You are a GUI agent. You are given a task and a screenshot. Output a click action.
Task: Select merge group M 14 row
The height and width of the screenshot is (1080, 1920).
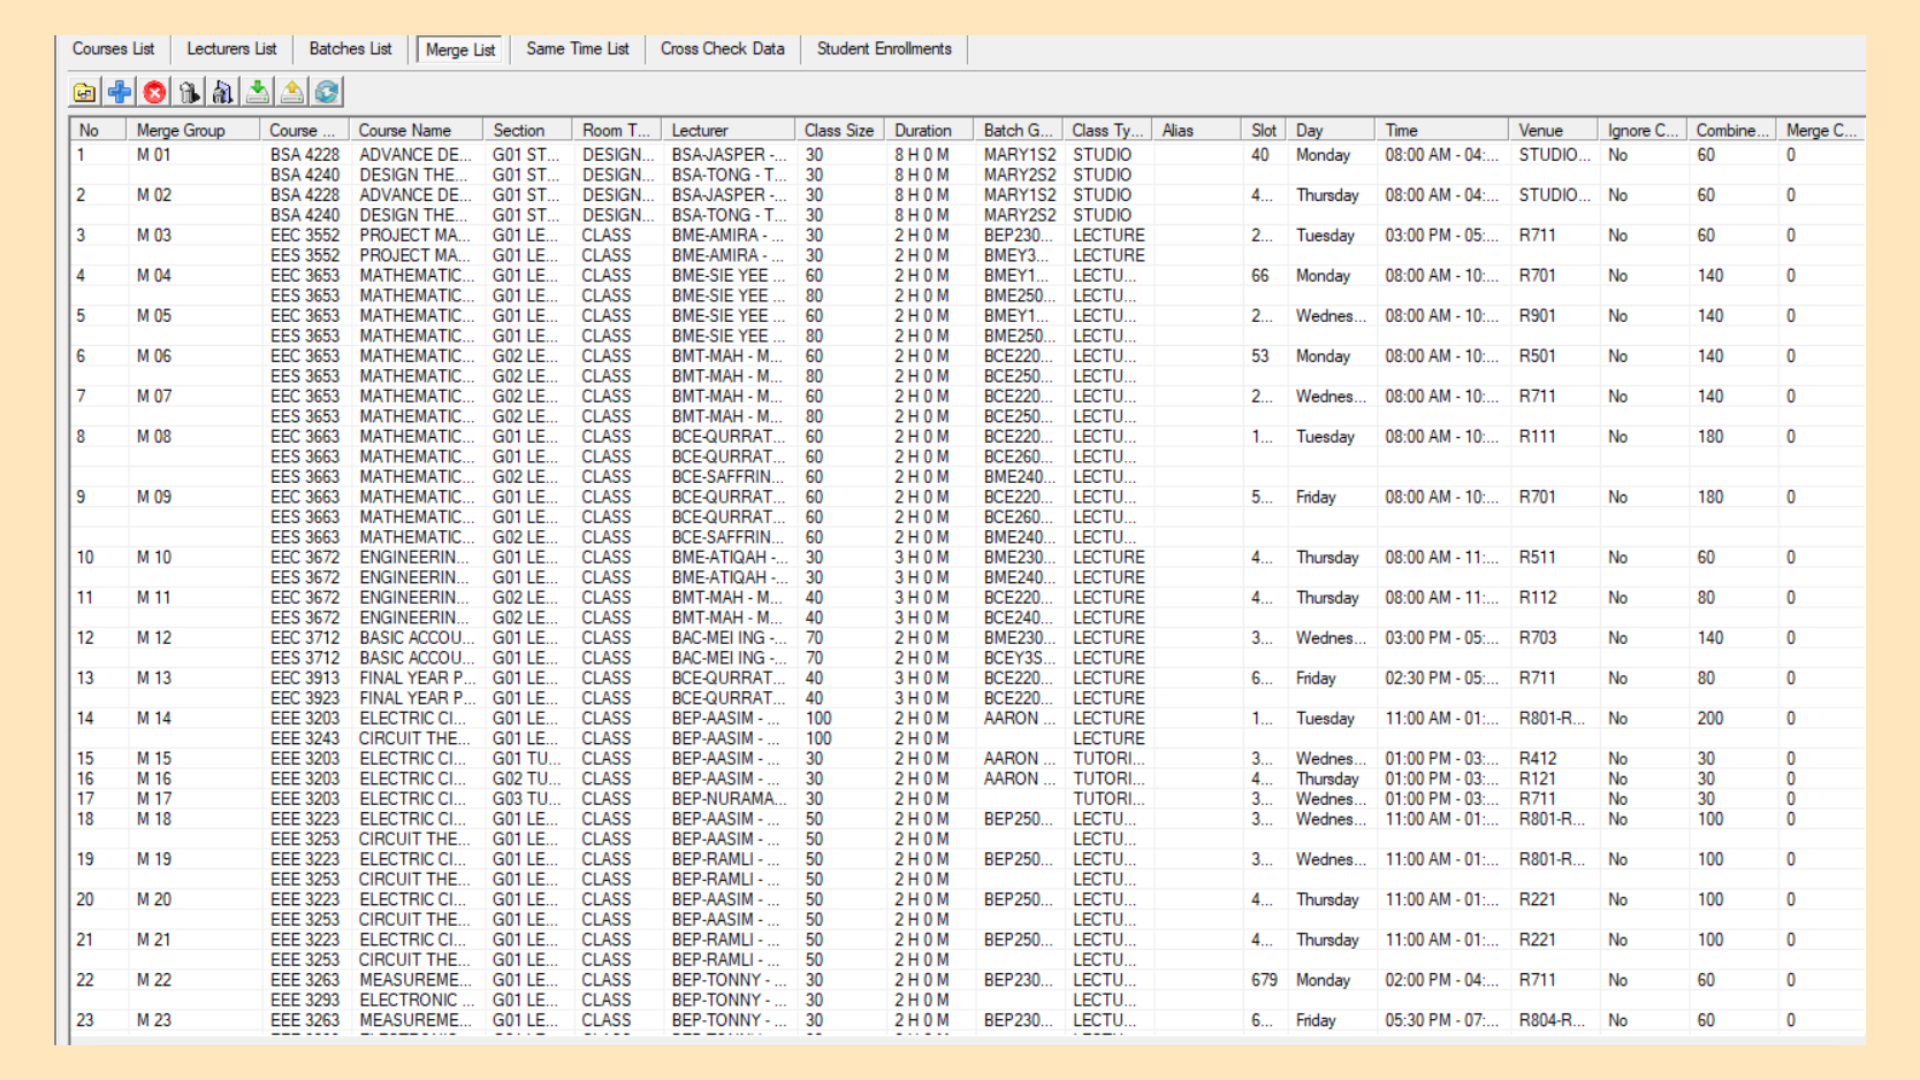pyautogui.click(x=966, y=718)
